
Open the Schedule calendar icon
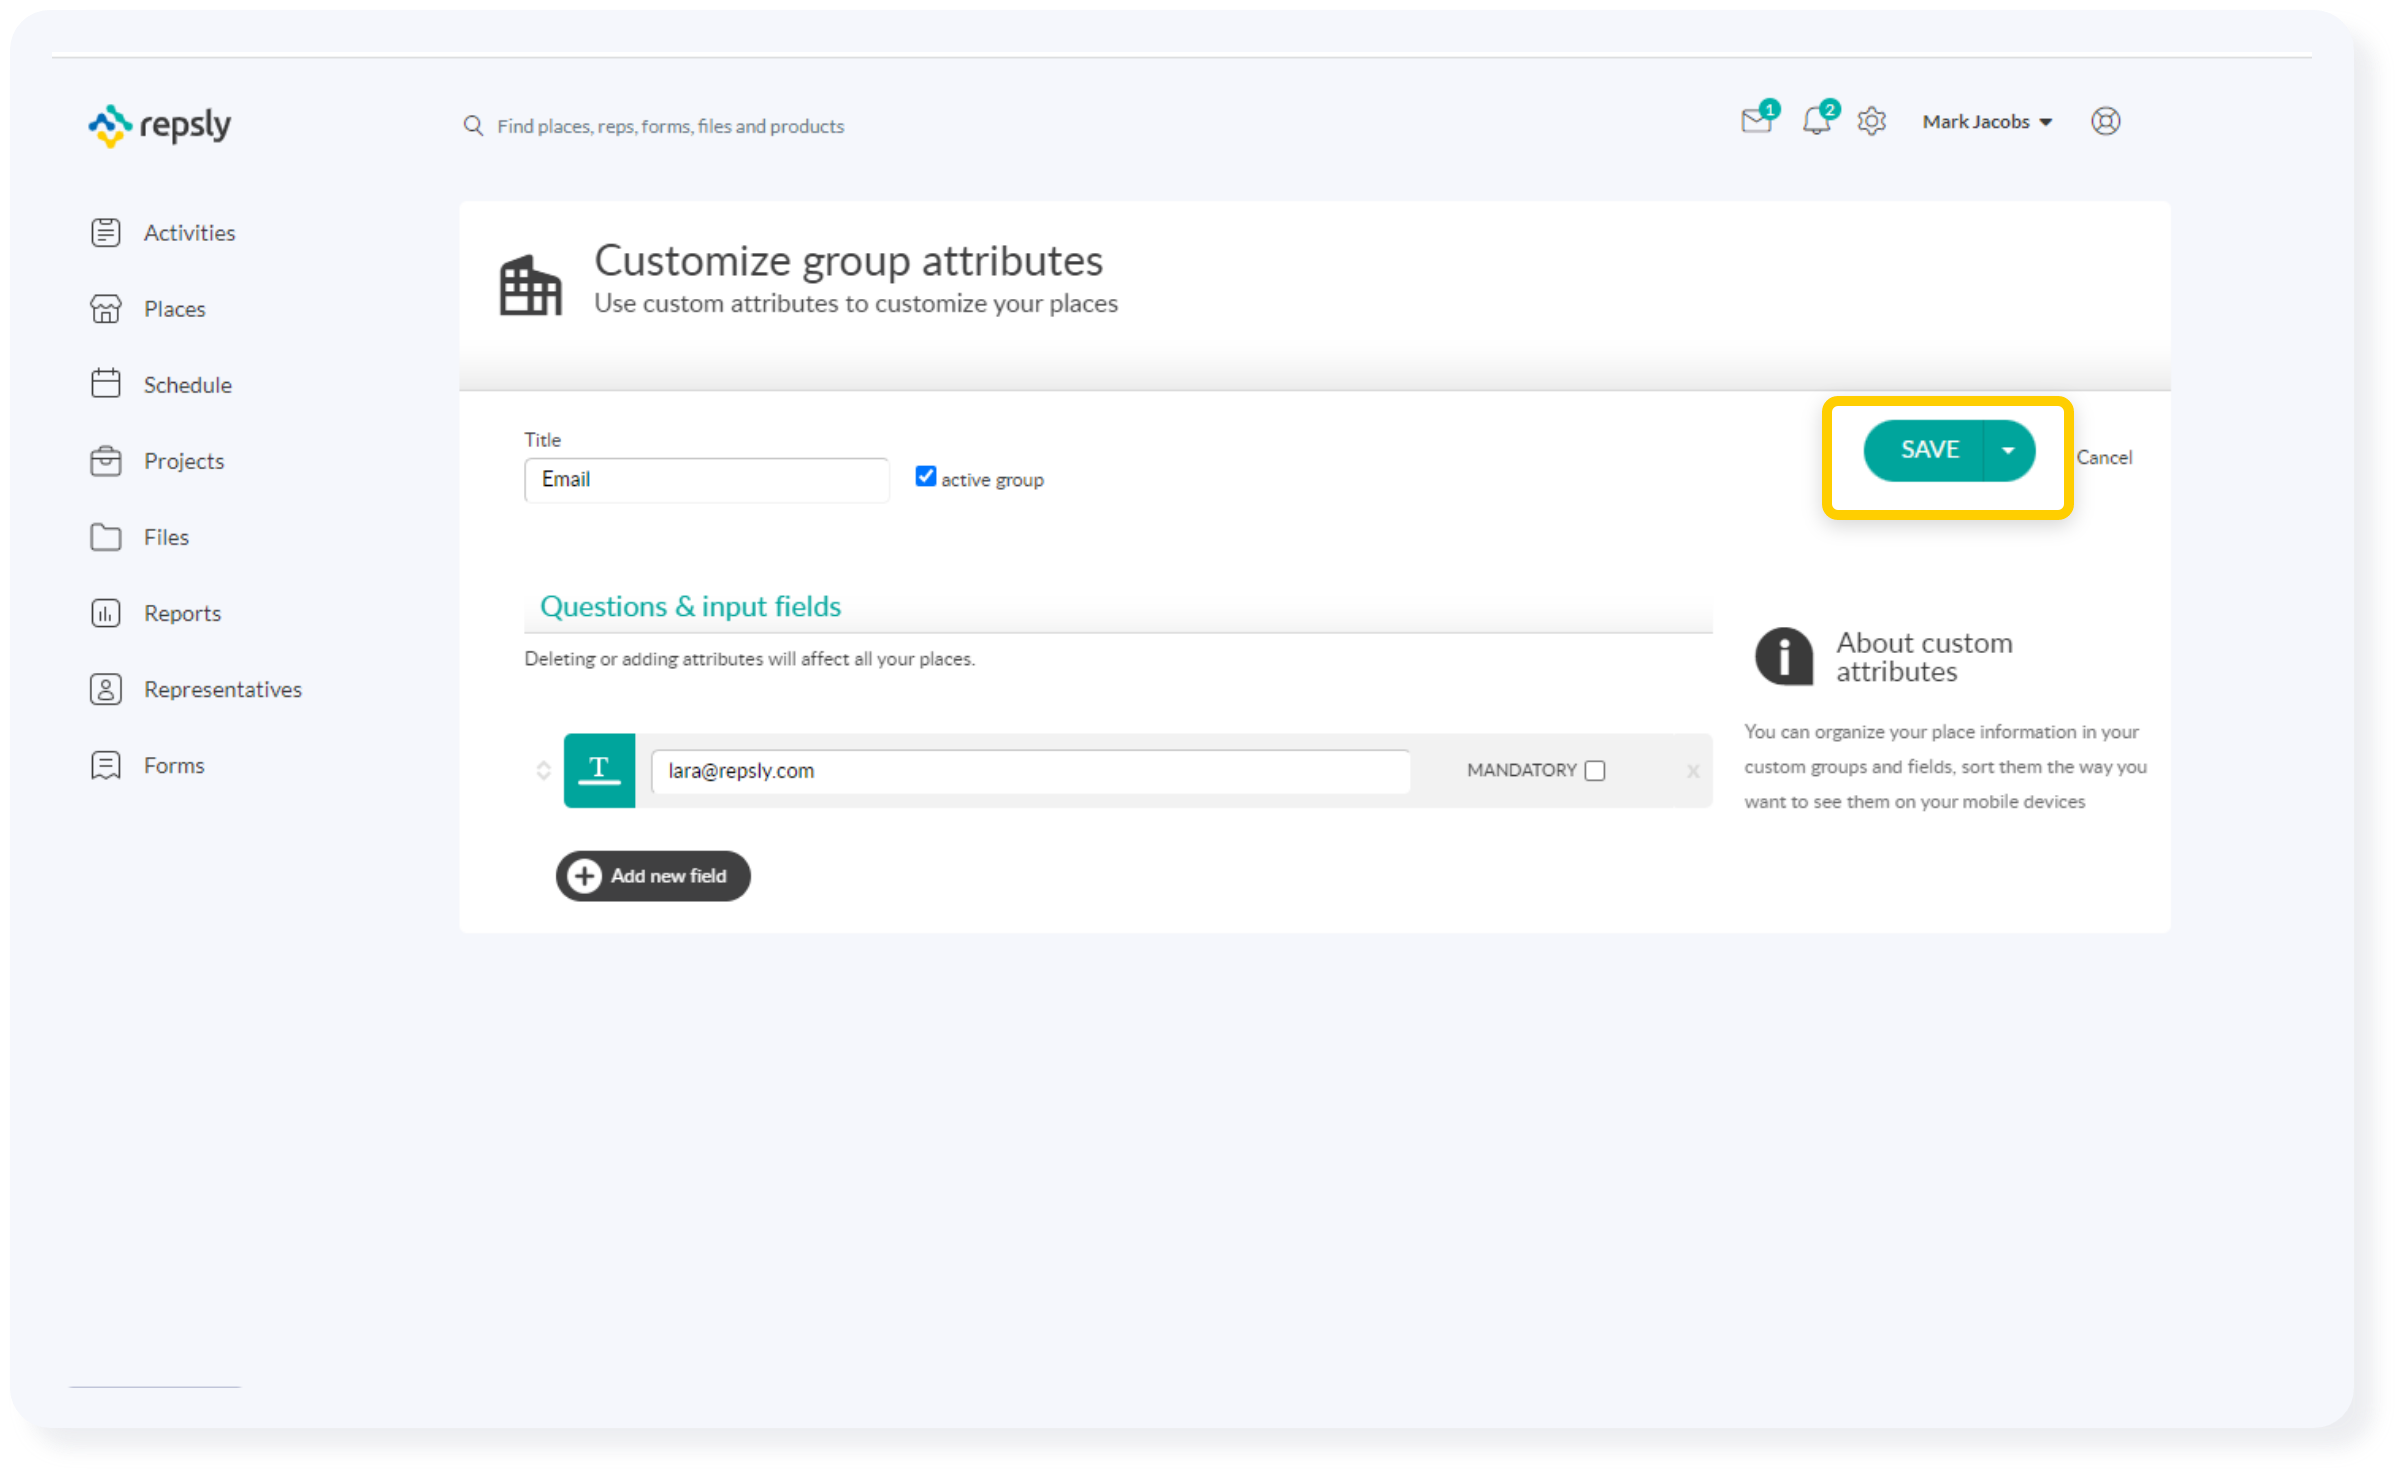point(106,384)
